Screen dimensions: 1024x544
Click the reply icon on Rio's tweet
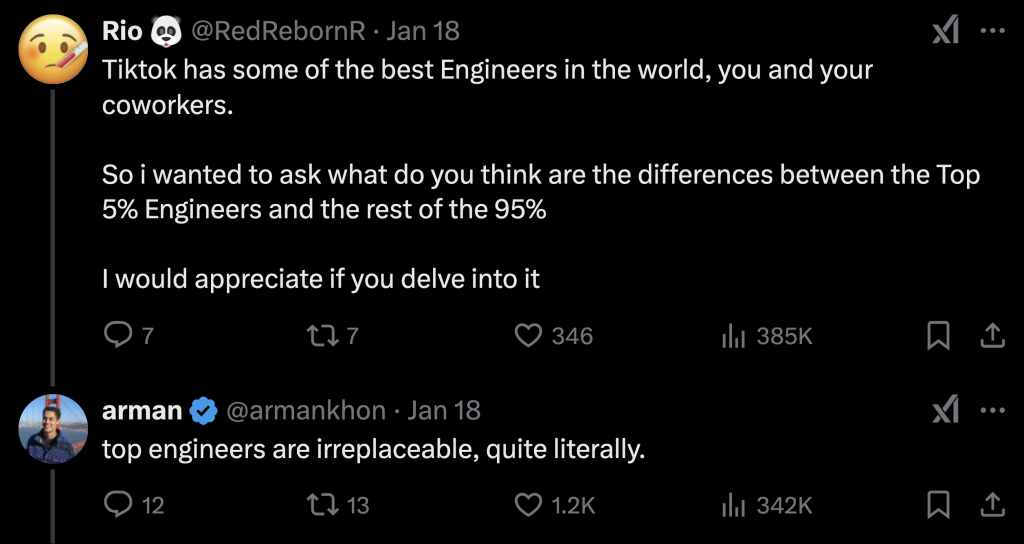tap(118, 336)
